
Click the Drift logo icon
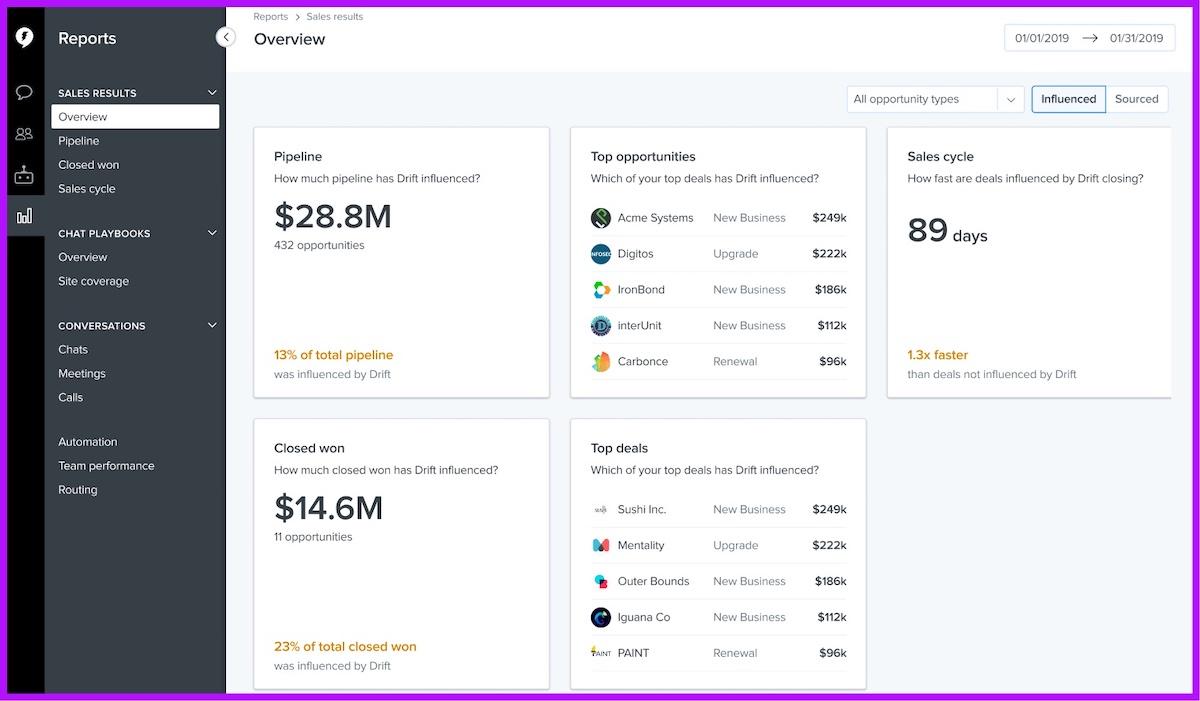[24, 38]
